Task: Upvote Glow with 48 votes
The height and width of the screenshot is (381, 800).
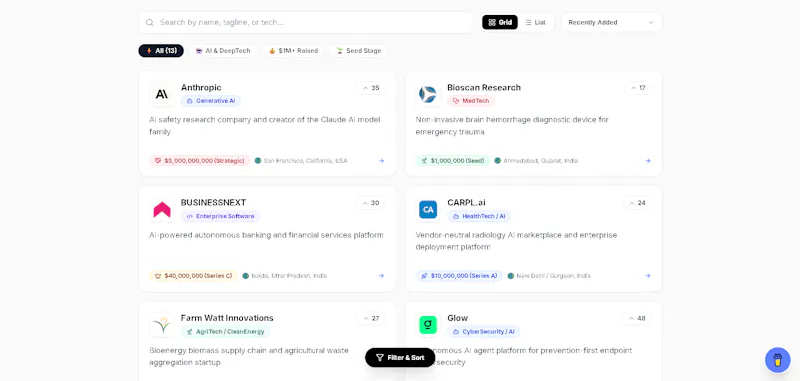Action: (x=637, y=318)
